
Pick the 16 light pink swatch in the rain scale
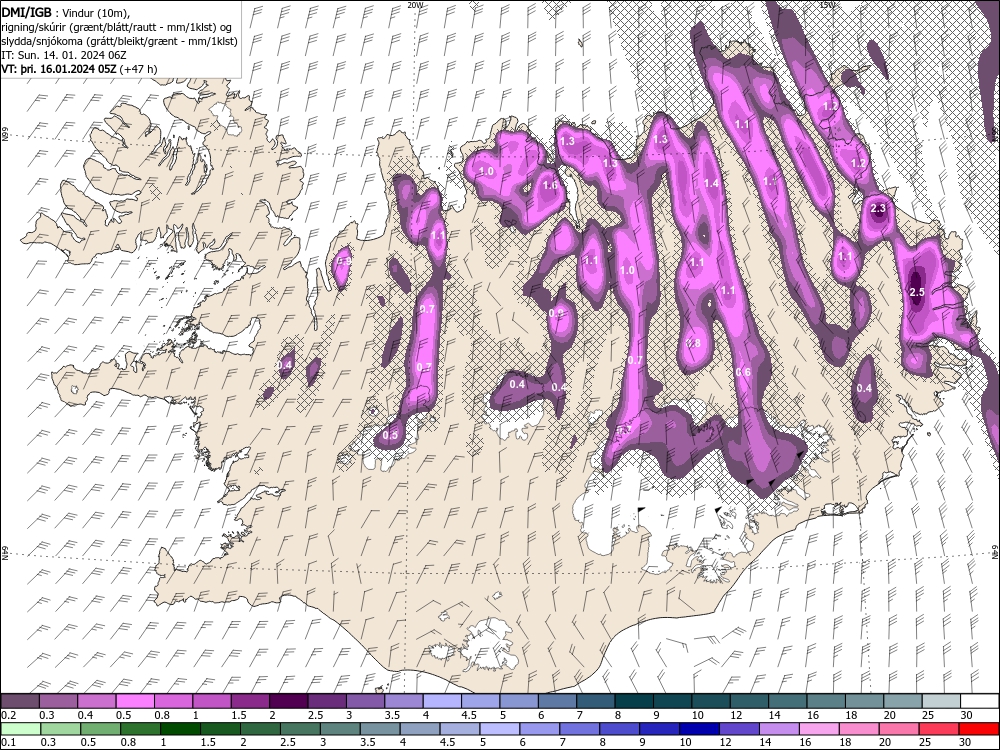pos(820,729)
